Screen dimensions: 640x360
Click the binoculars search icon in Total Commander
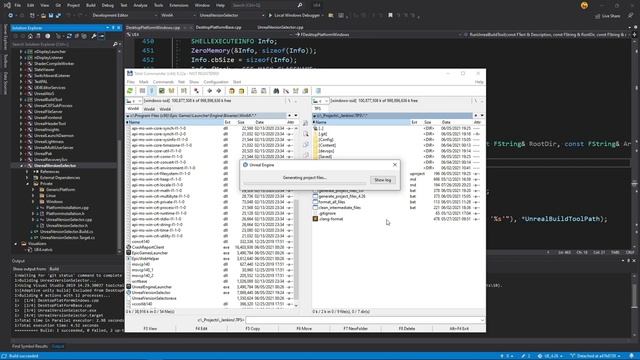click(276, 91)
